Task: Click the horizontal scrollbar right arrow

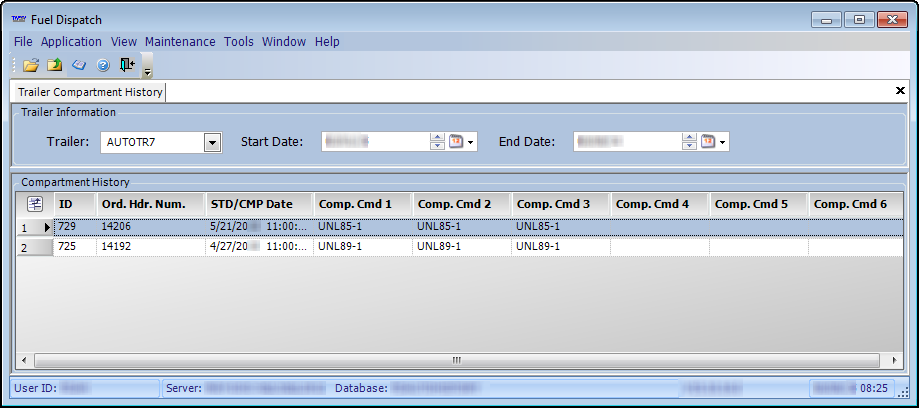Action: 894,360
